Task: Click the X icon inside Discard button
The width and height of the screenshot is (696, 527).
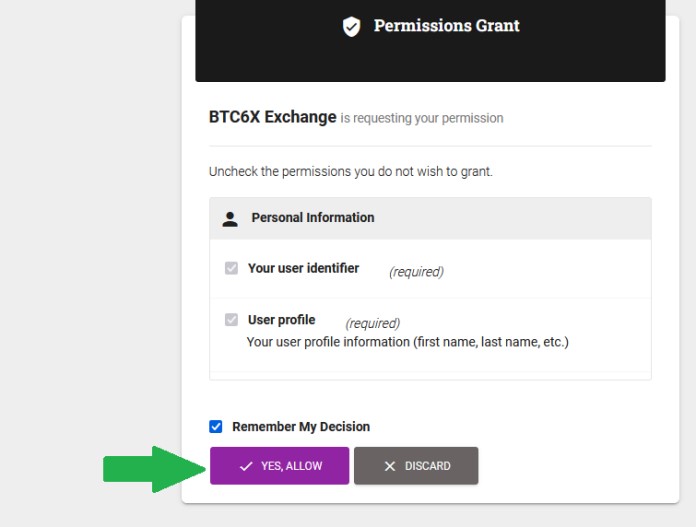Action: click(390, 466)
